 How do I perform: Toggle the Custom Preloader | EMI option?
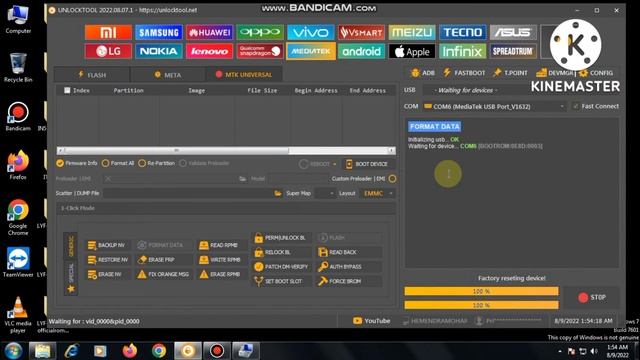pos(392,178)
